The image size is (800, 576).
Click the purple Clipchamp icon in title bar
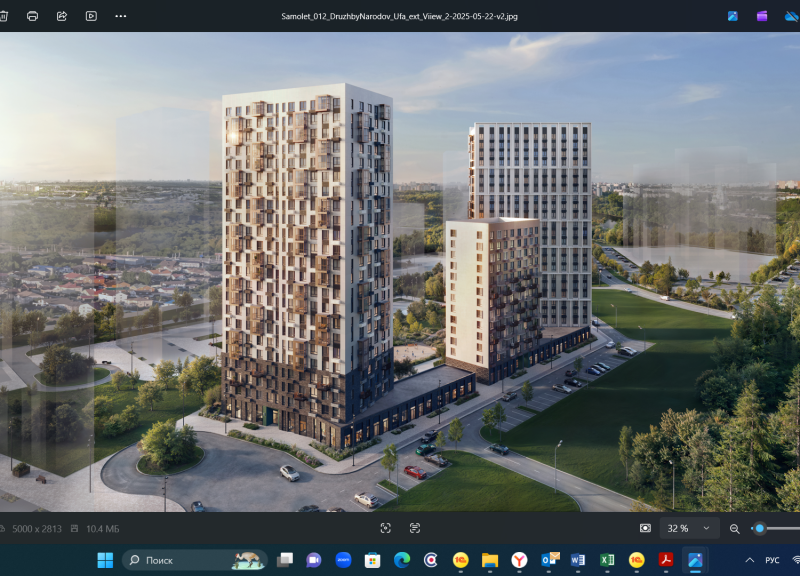(763, 16)
